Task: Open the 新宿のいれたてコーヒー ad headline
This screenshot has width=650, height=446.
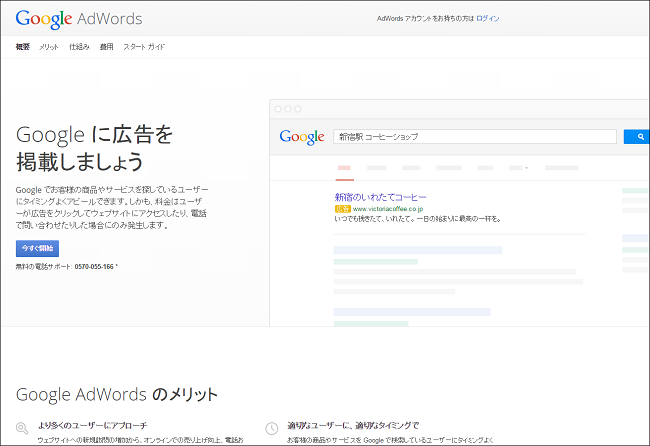Action: coord(380,197)
